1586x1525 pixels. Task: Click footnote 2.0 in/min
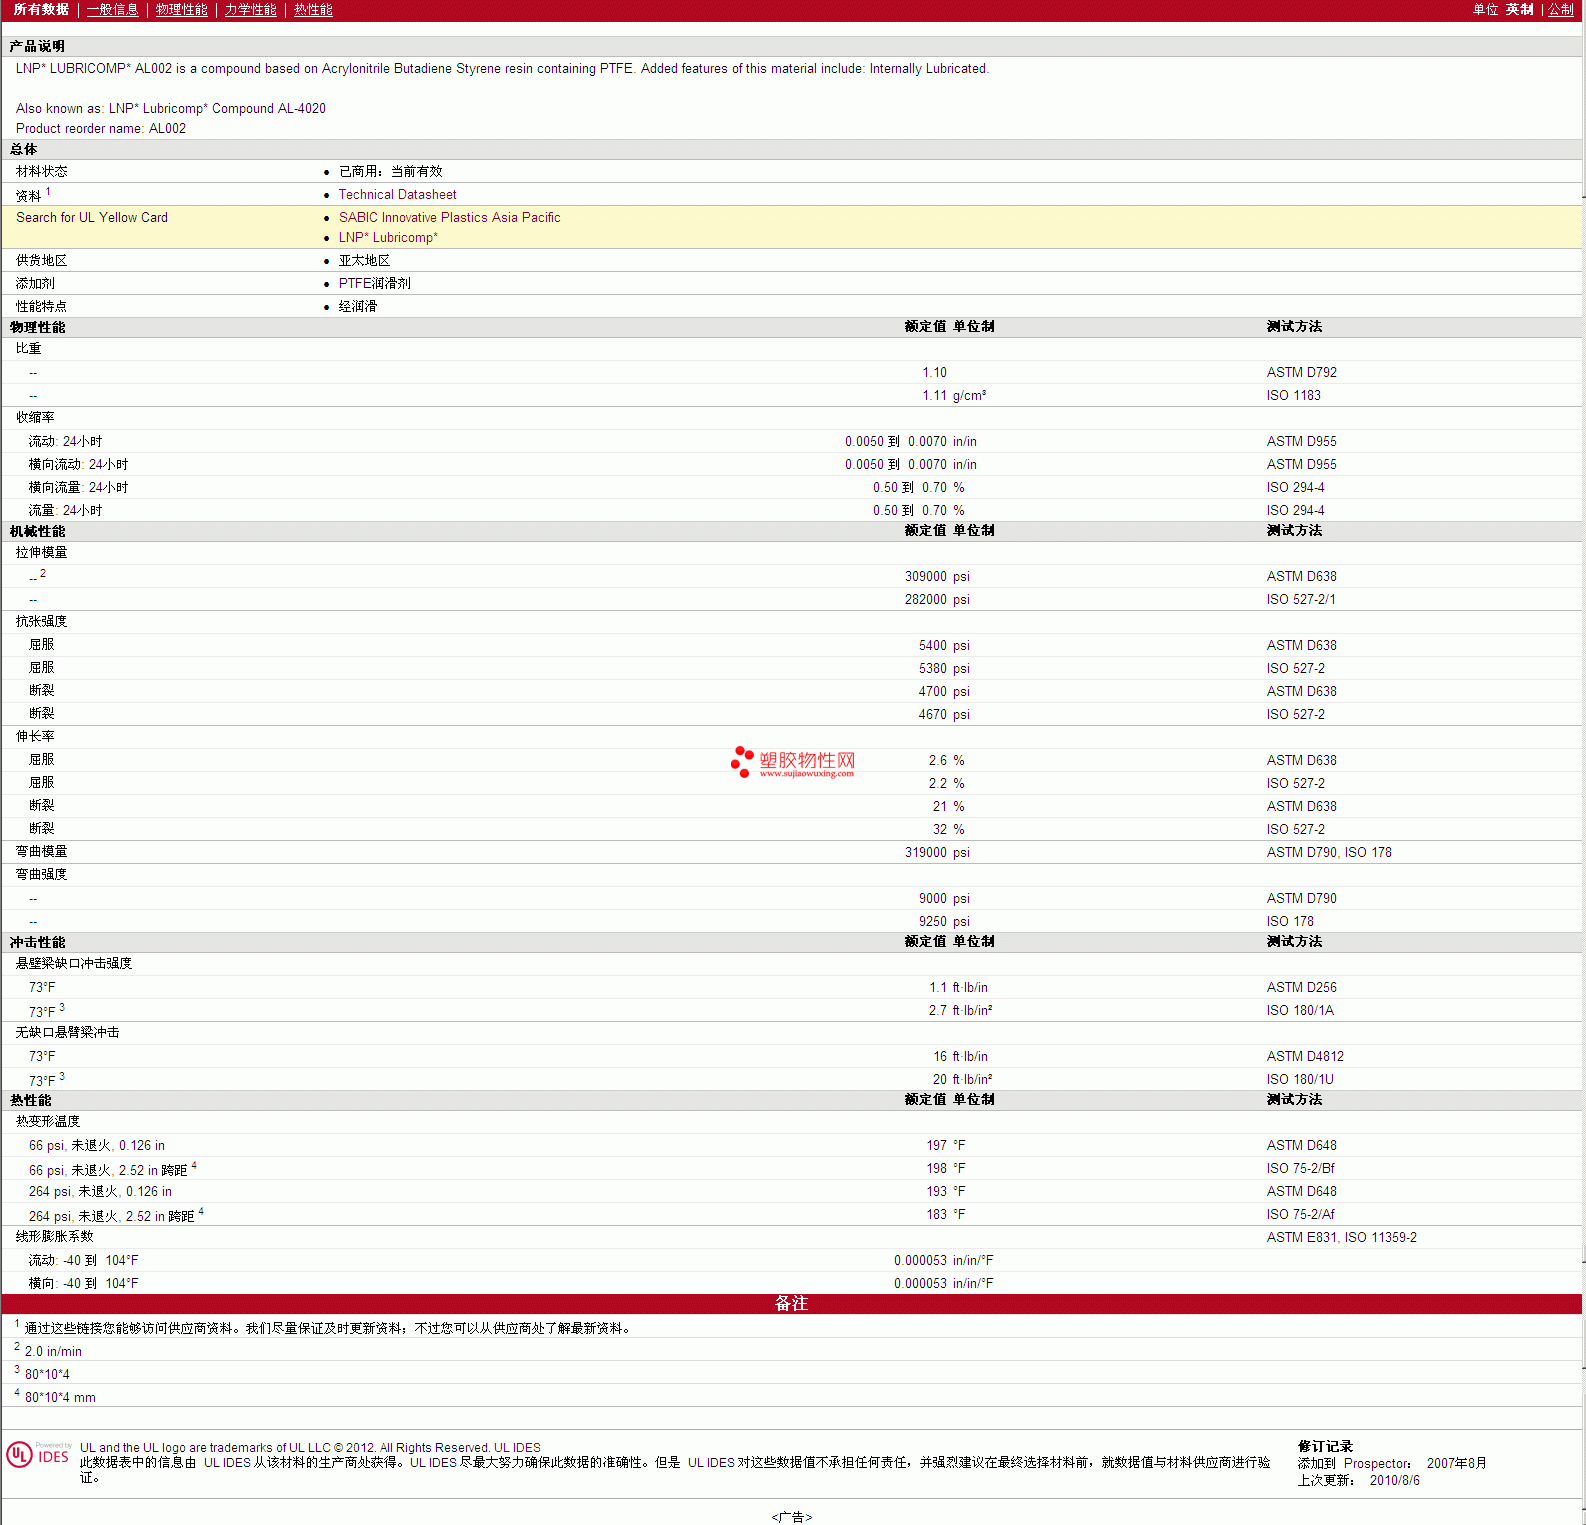(x=53, y=1352)
